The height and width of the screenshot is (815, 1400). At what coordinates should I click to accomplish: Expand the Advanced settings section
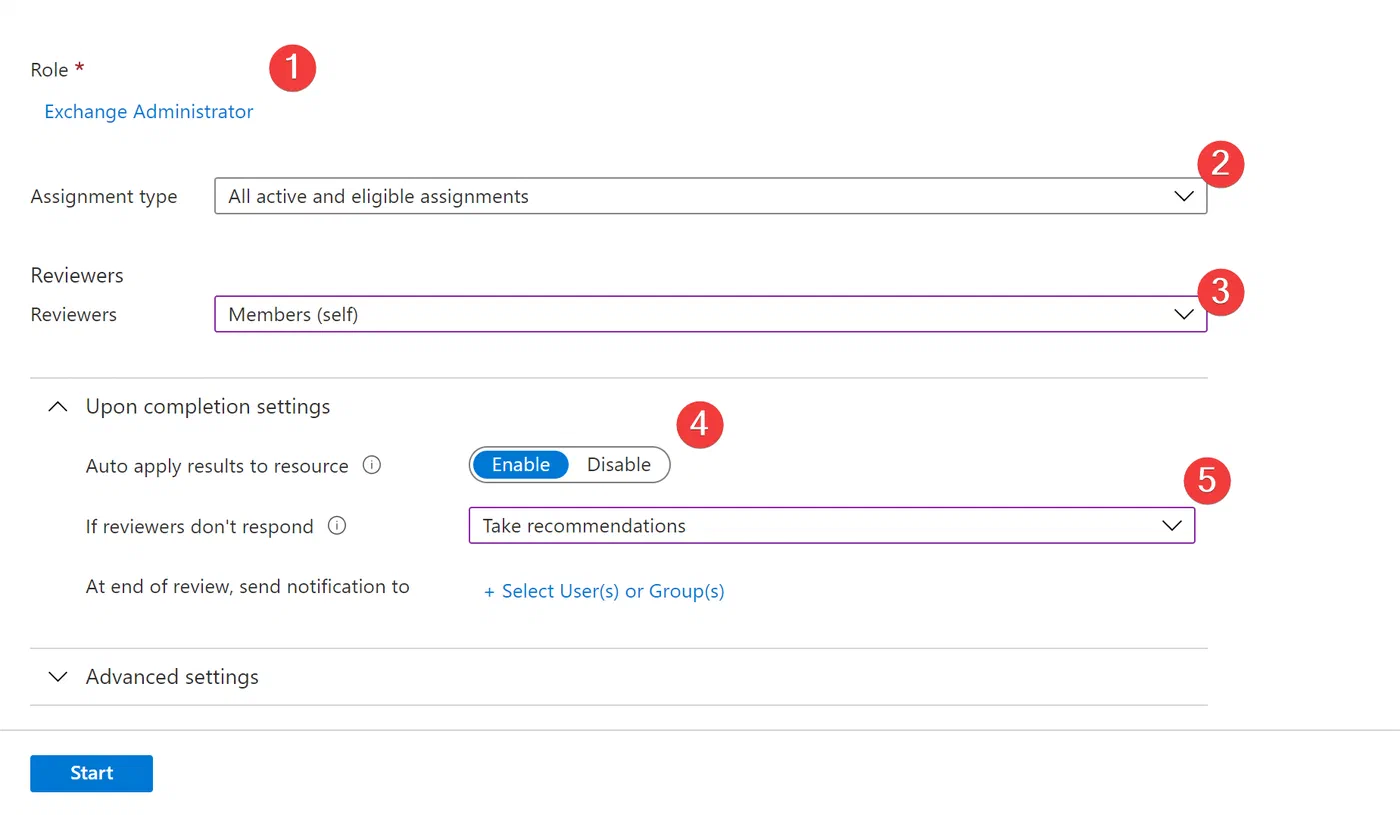[x=59, y=677]
